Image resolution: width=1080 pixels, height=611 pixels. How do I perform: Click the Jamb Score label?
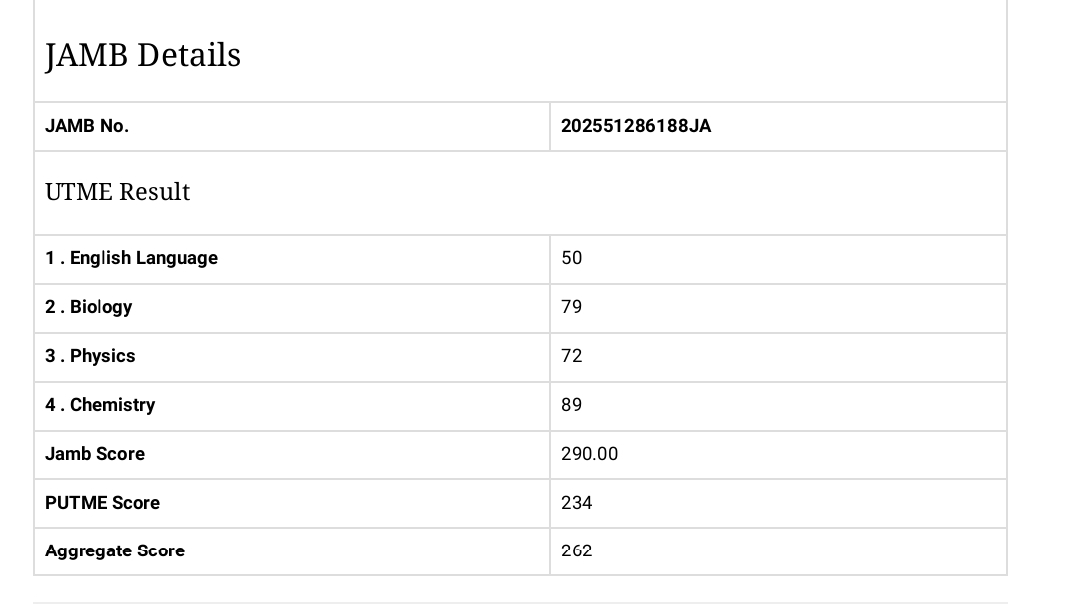(95, 454)
